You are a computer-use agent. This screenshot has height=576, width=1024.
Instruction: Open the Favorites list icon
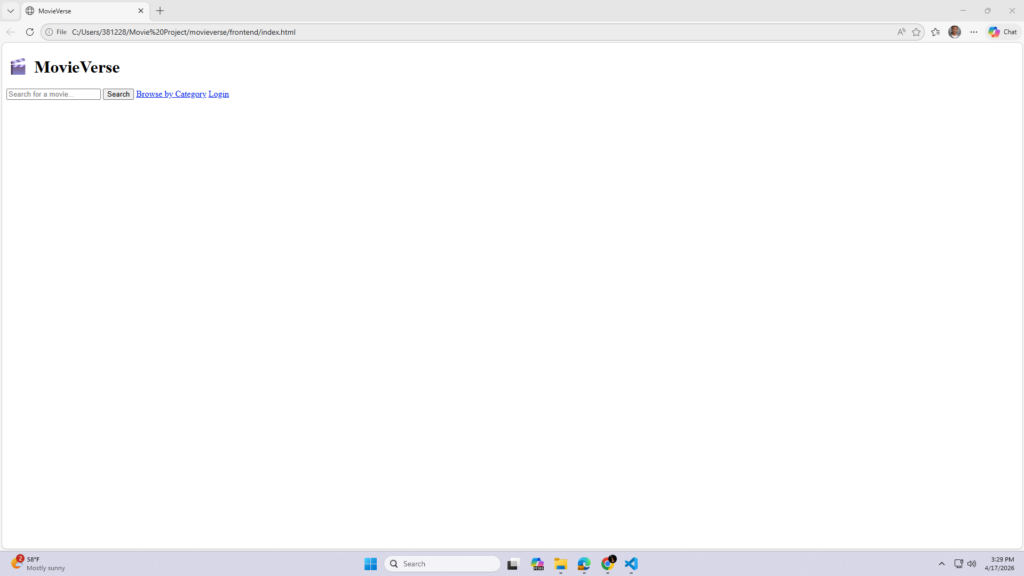936,32
